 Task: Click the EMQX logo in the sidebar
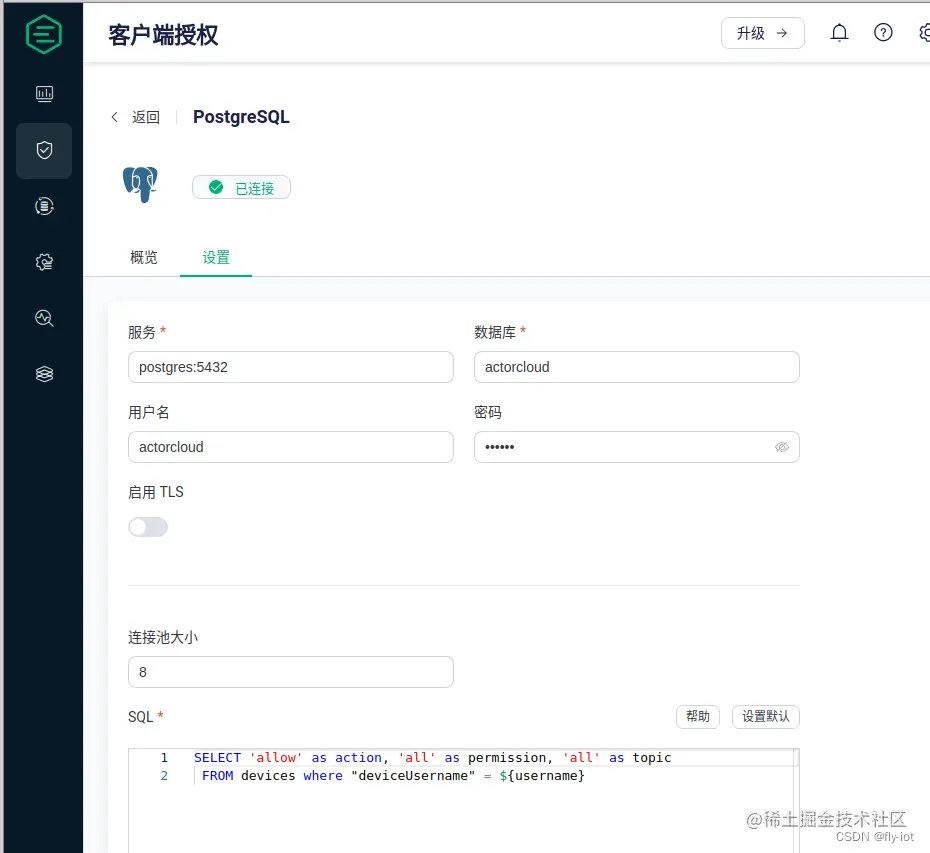[42, 33]
